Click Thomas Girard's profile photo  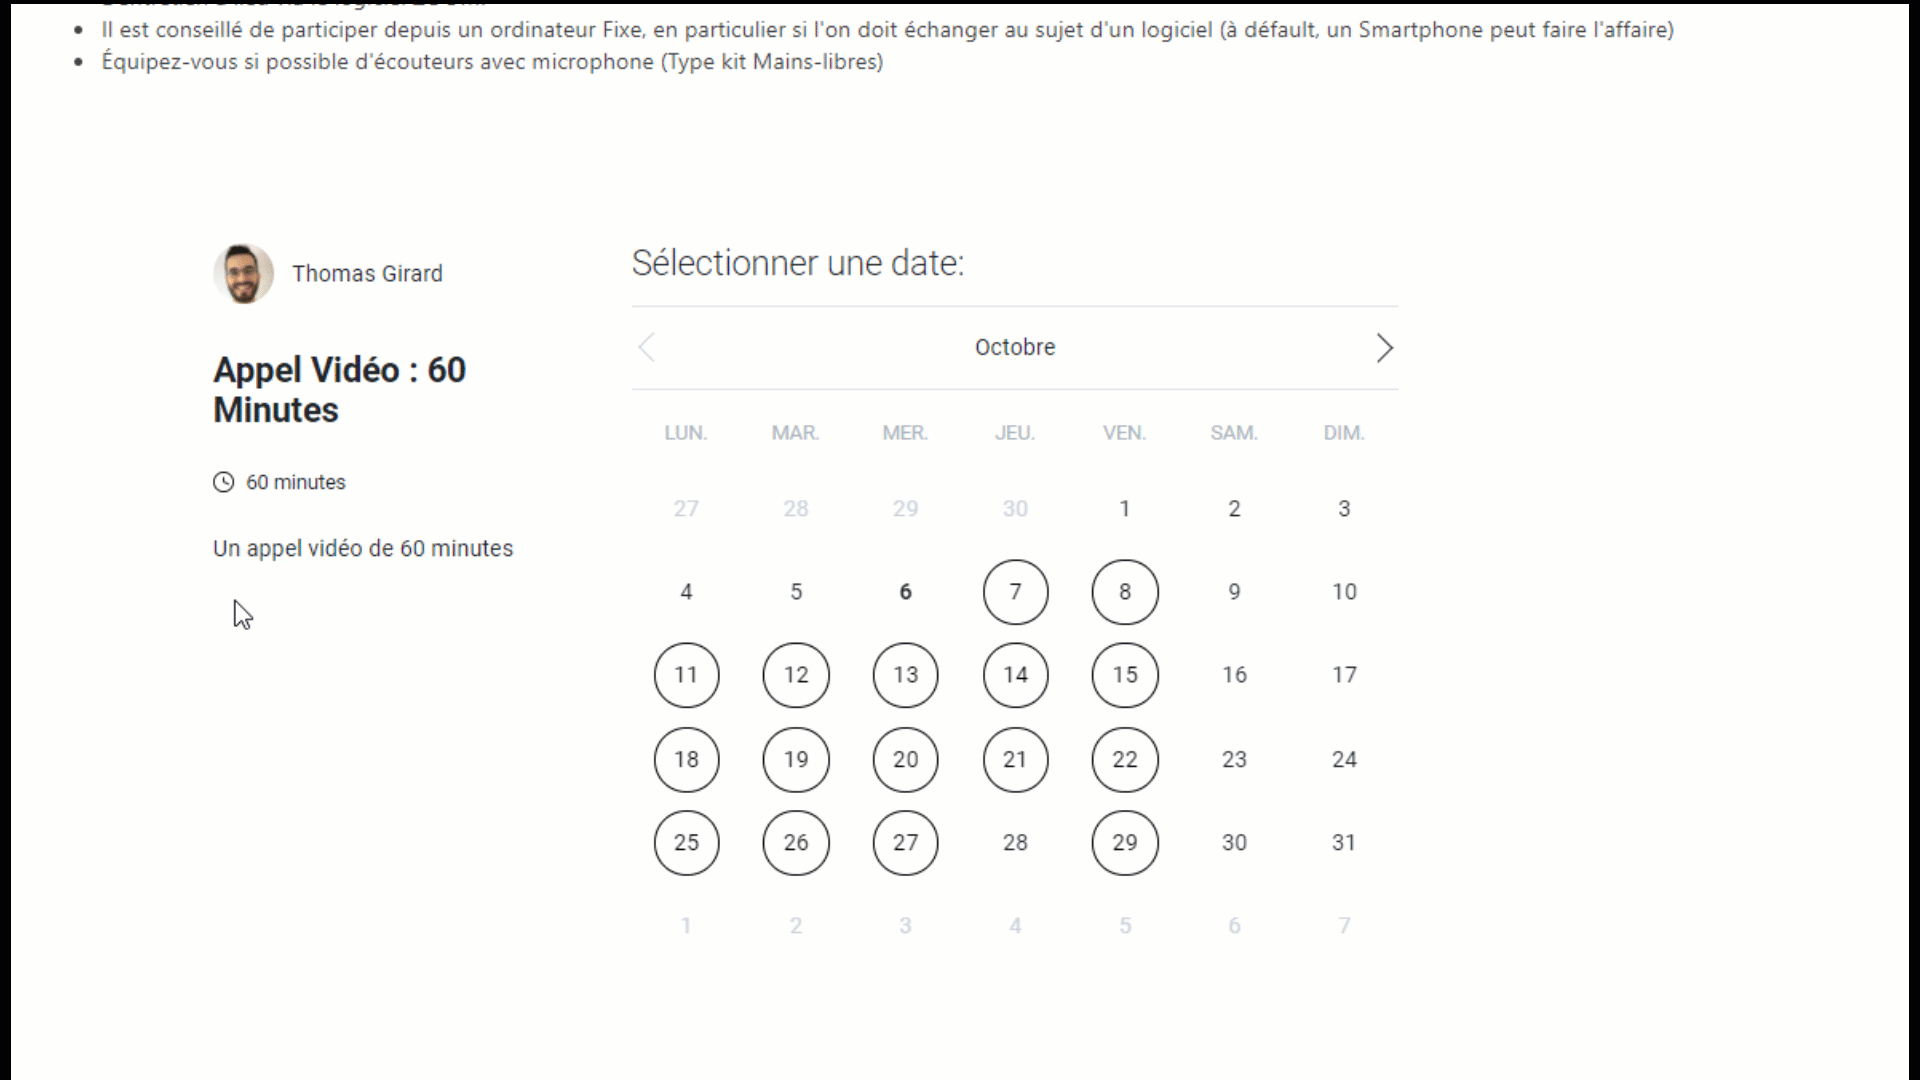pyautogui.click(x=243, y=273)
